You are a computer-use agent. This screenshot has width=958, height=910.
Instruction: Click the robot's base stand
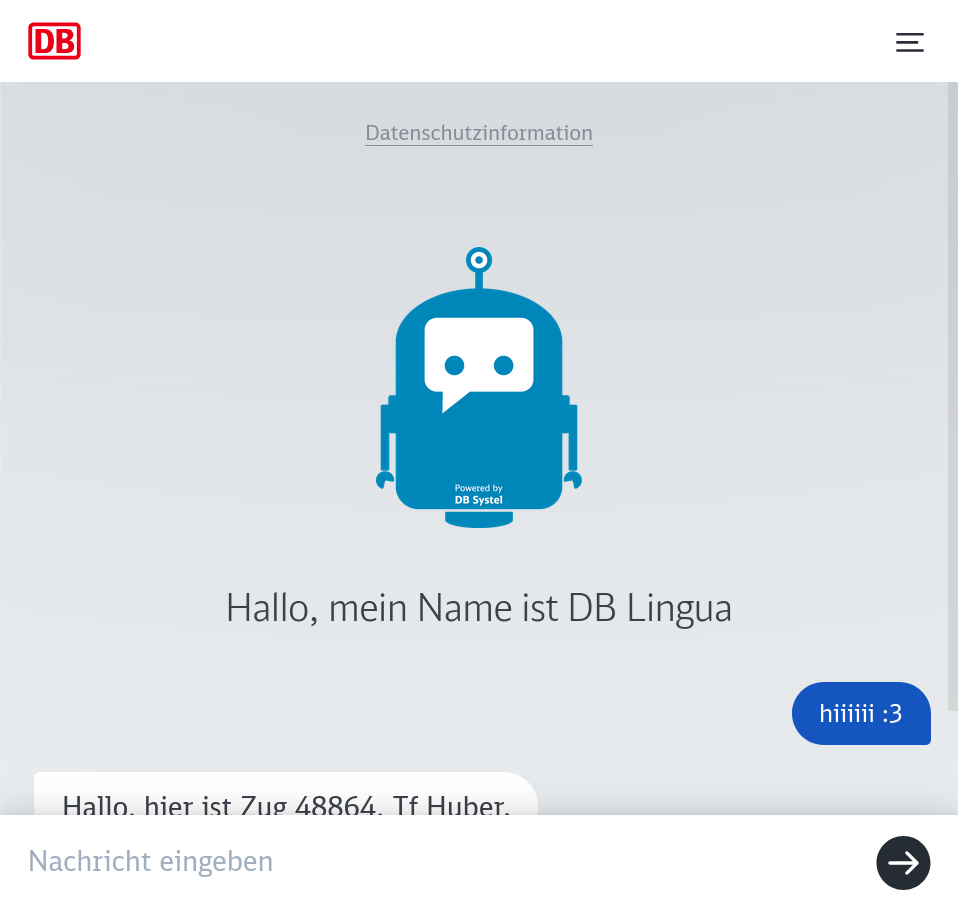pyautogui.click(x=479, y=519)
